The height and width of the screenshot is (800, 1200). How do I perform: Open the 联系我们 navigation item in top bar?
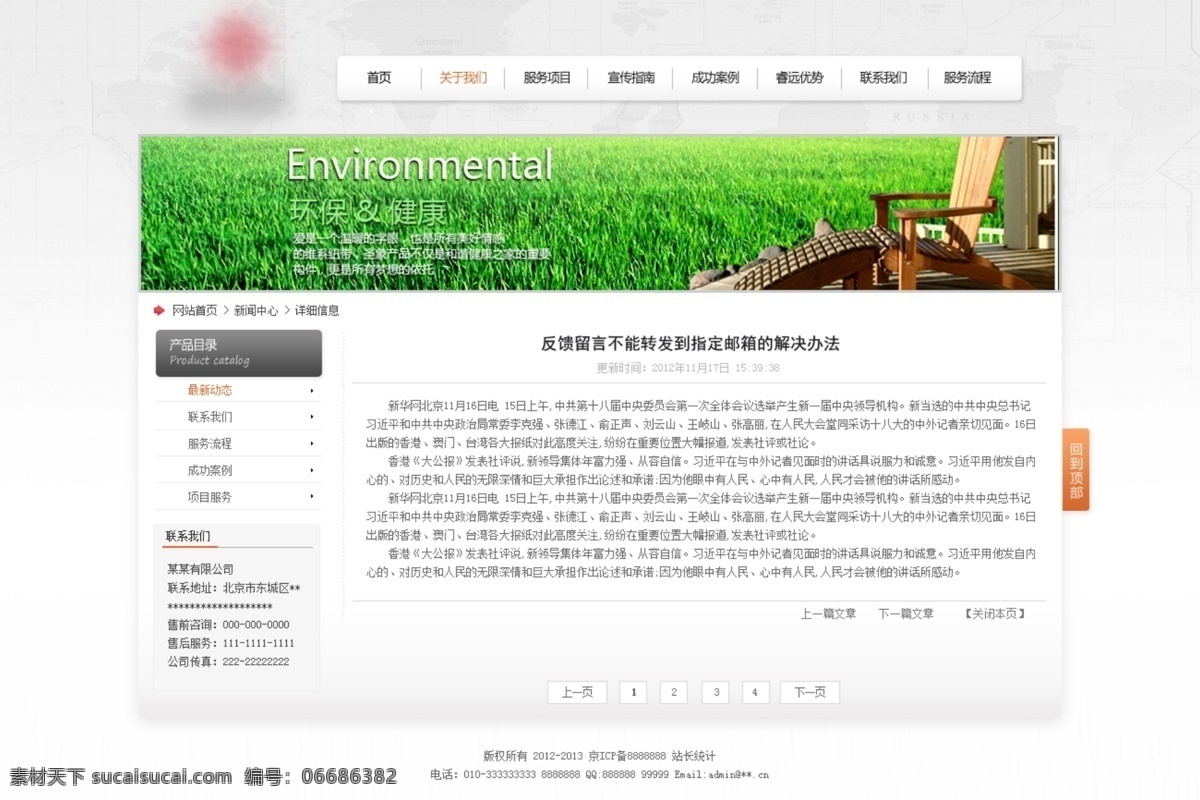point(883,78)
